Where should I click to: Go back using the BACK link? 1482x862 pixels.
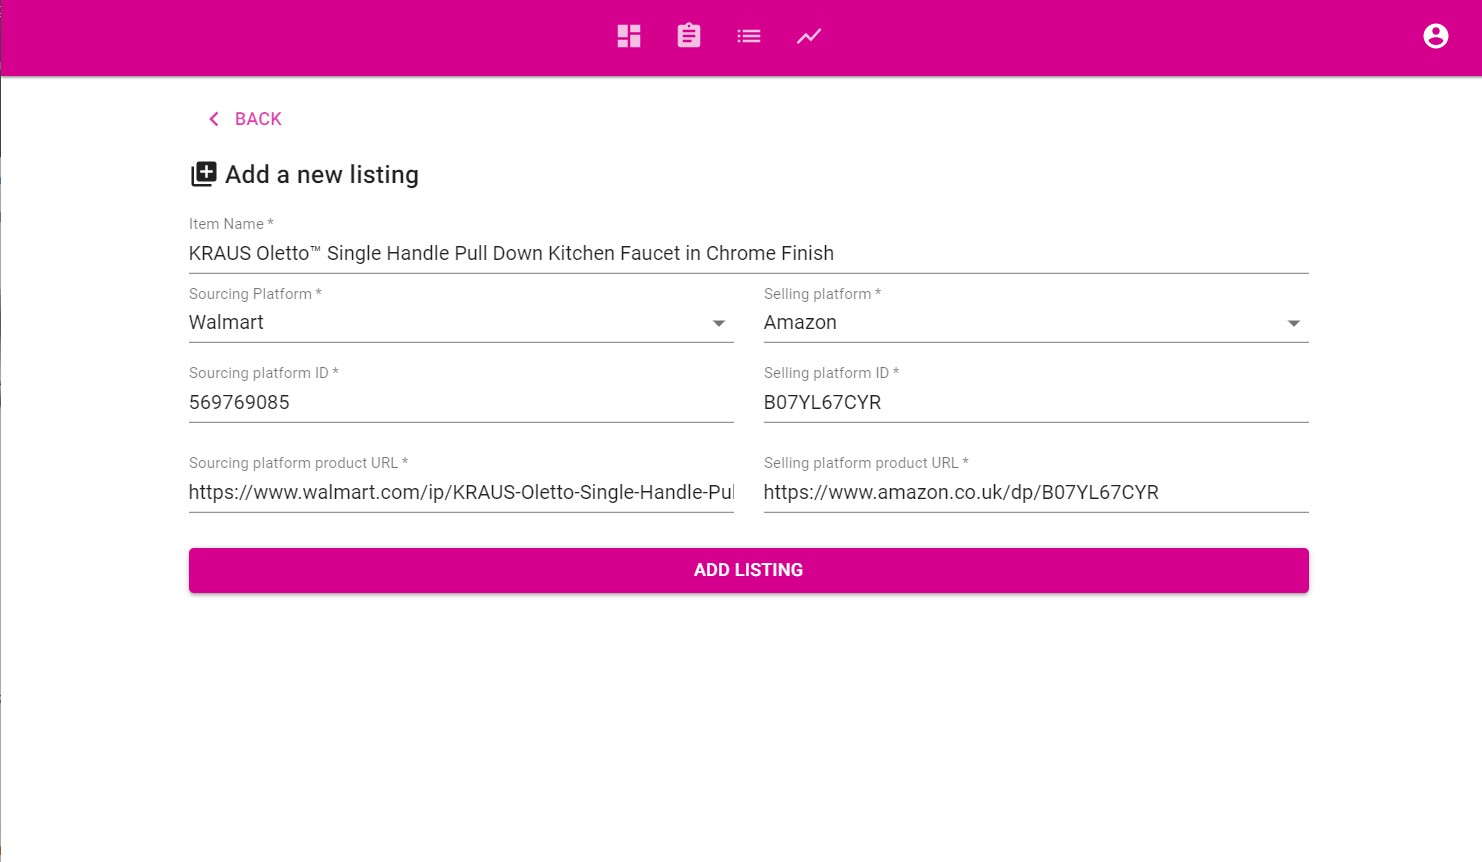click(x=245, y=119)
